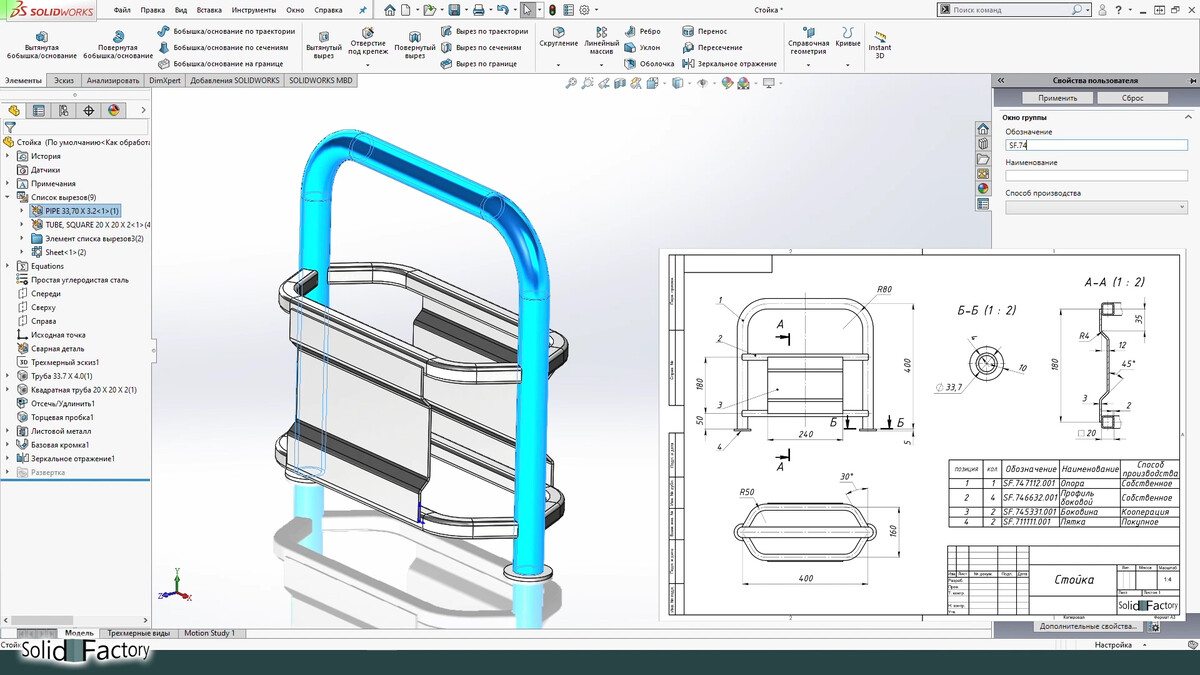Open the Инструменты menu
The height and width of the screenshot is (675, 1200).
click(x=253, y=10)
